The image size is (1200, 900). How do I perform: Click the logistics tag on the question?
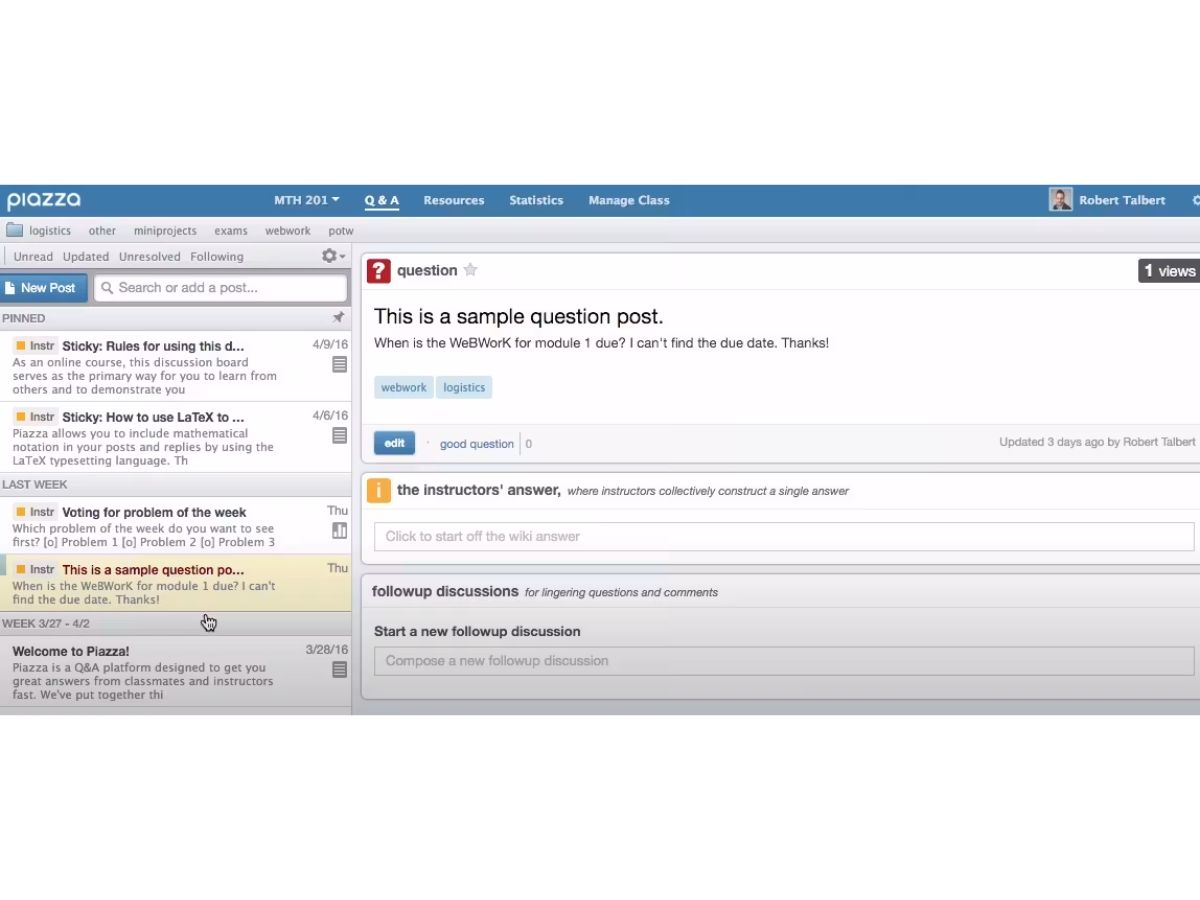(x=464, y=388)
